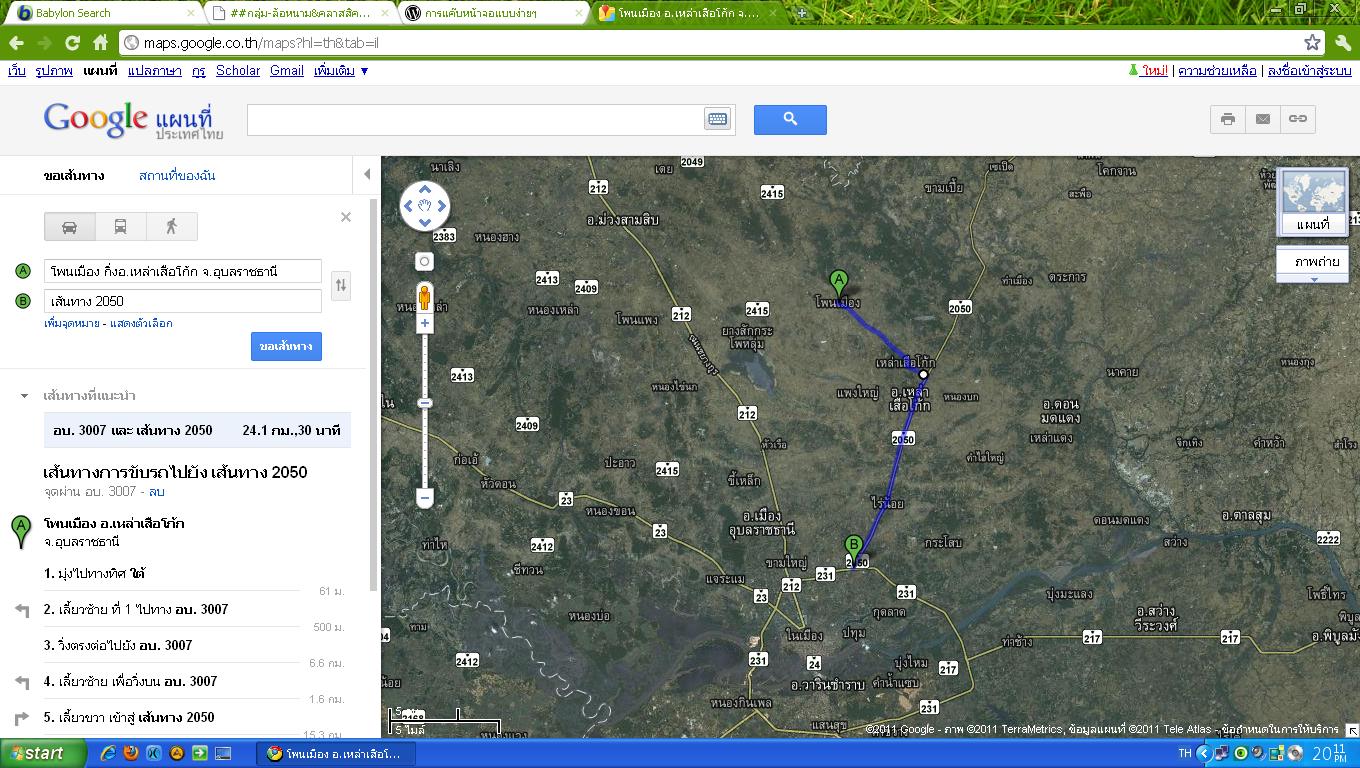
Task: Collapse the suggested routes section
Action: (x=25, y=396)
